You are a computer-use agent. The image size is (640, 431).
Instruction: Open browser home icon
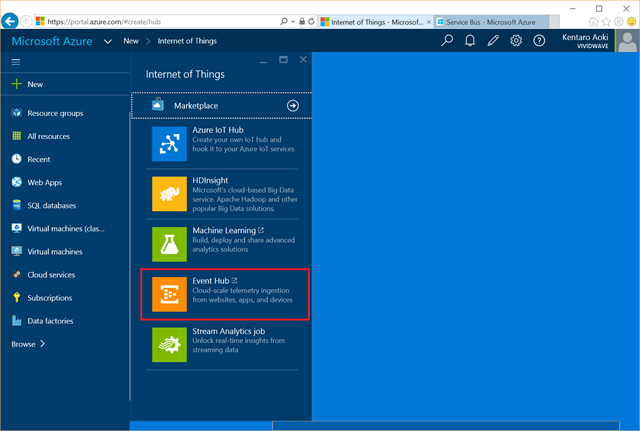pos(593,22)
